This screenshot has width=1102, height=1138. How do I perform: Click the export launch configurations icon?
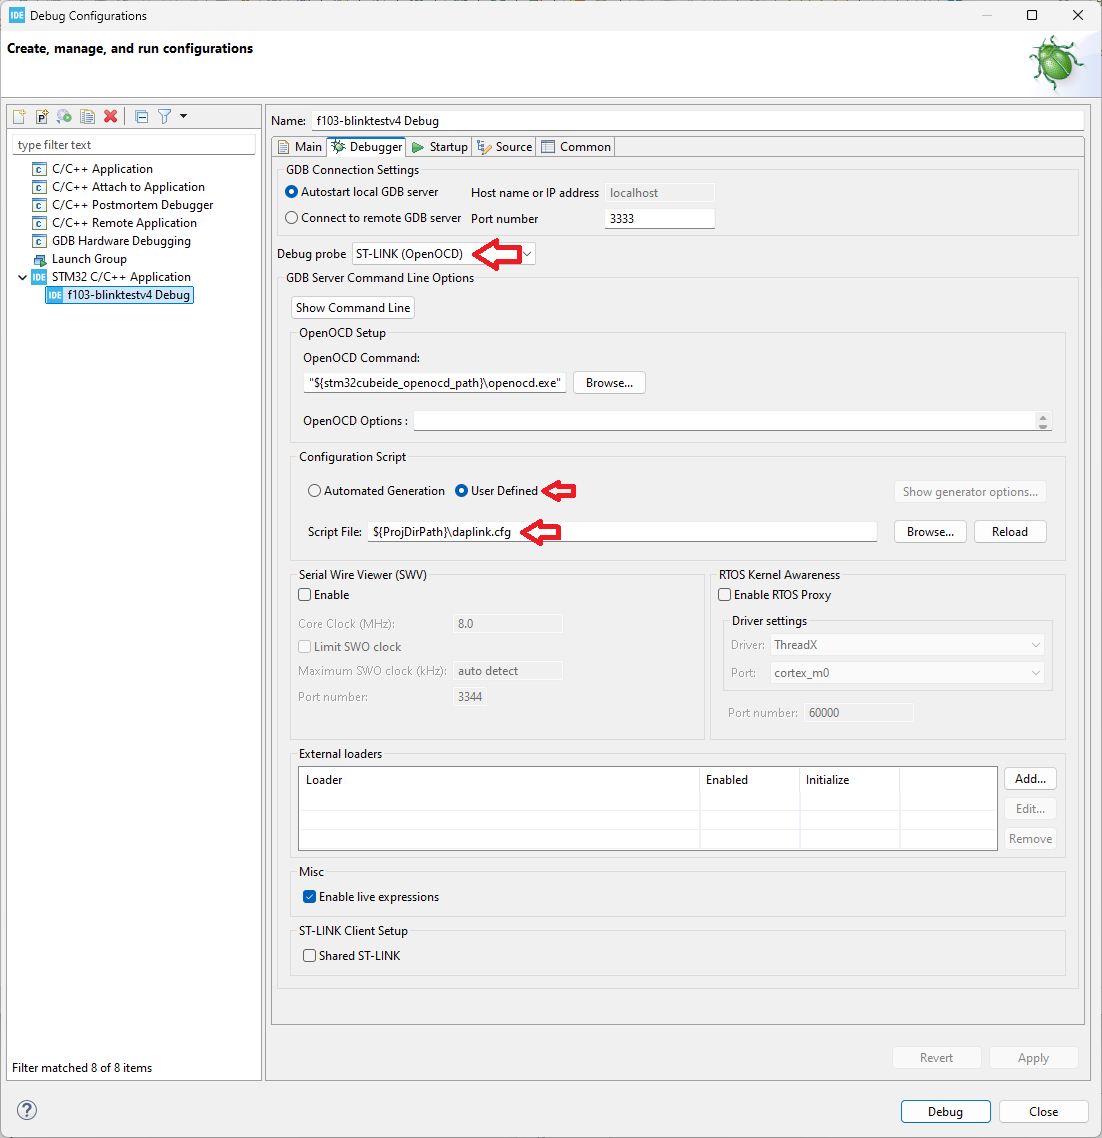[x=63, y=116]
